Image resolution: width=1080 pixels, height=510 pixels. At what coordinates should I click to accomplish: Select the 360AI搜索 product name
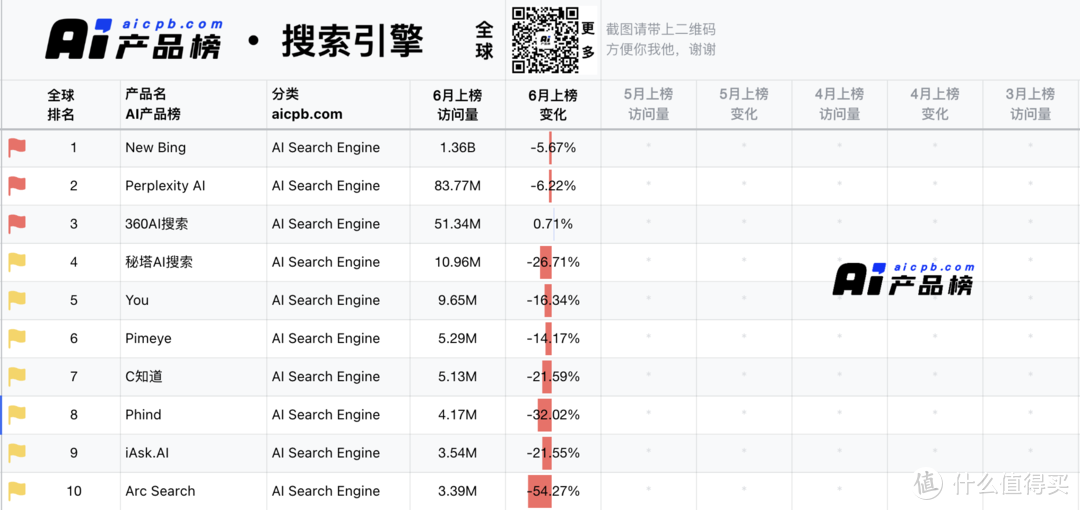(156, 224)
